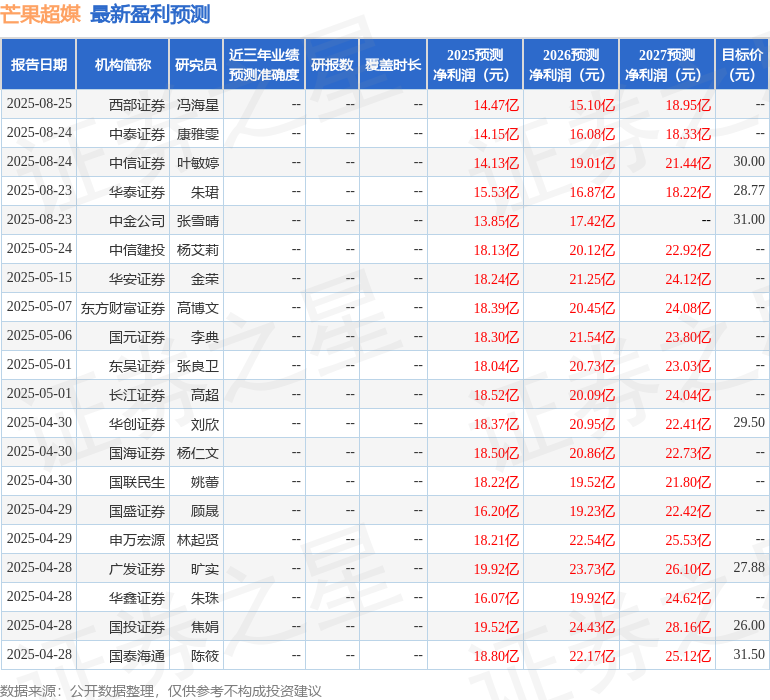Click the 2025预测净利润 column header
Screen dimensions: 770x700
[x=475, y=65]
